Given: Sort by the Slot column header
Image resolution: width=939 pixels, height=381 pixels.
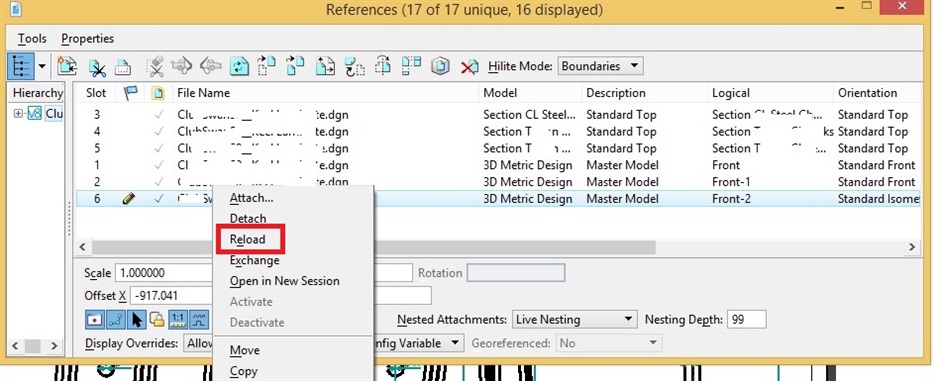Looking at the screenshot, I should 96,93.
